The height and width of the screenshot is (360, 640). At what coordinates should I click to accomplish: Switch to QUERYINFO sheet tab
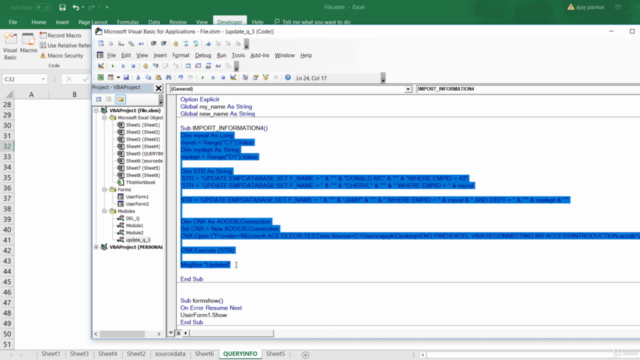click(x=240, y=354)
